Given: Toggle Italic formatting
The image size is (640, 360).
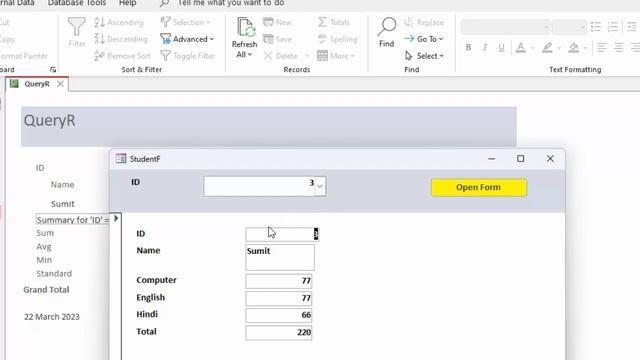Looking at the screenshot, I should [485, 47].
